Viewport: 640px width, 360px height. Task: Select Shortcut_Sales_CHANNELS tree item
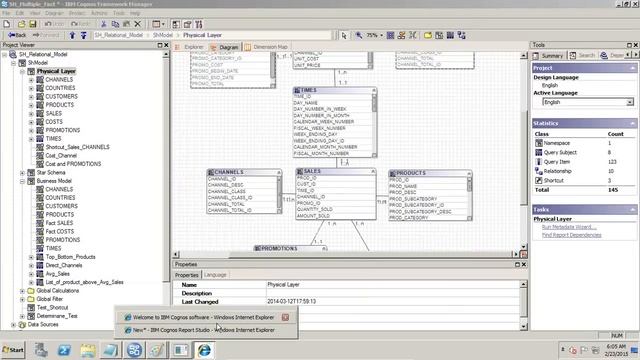(x=77, y=147)
